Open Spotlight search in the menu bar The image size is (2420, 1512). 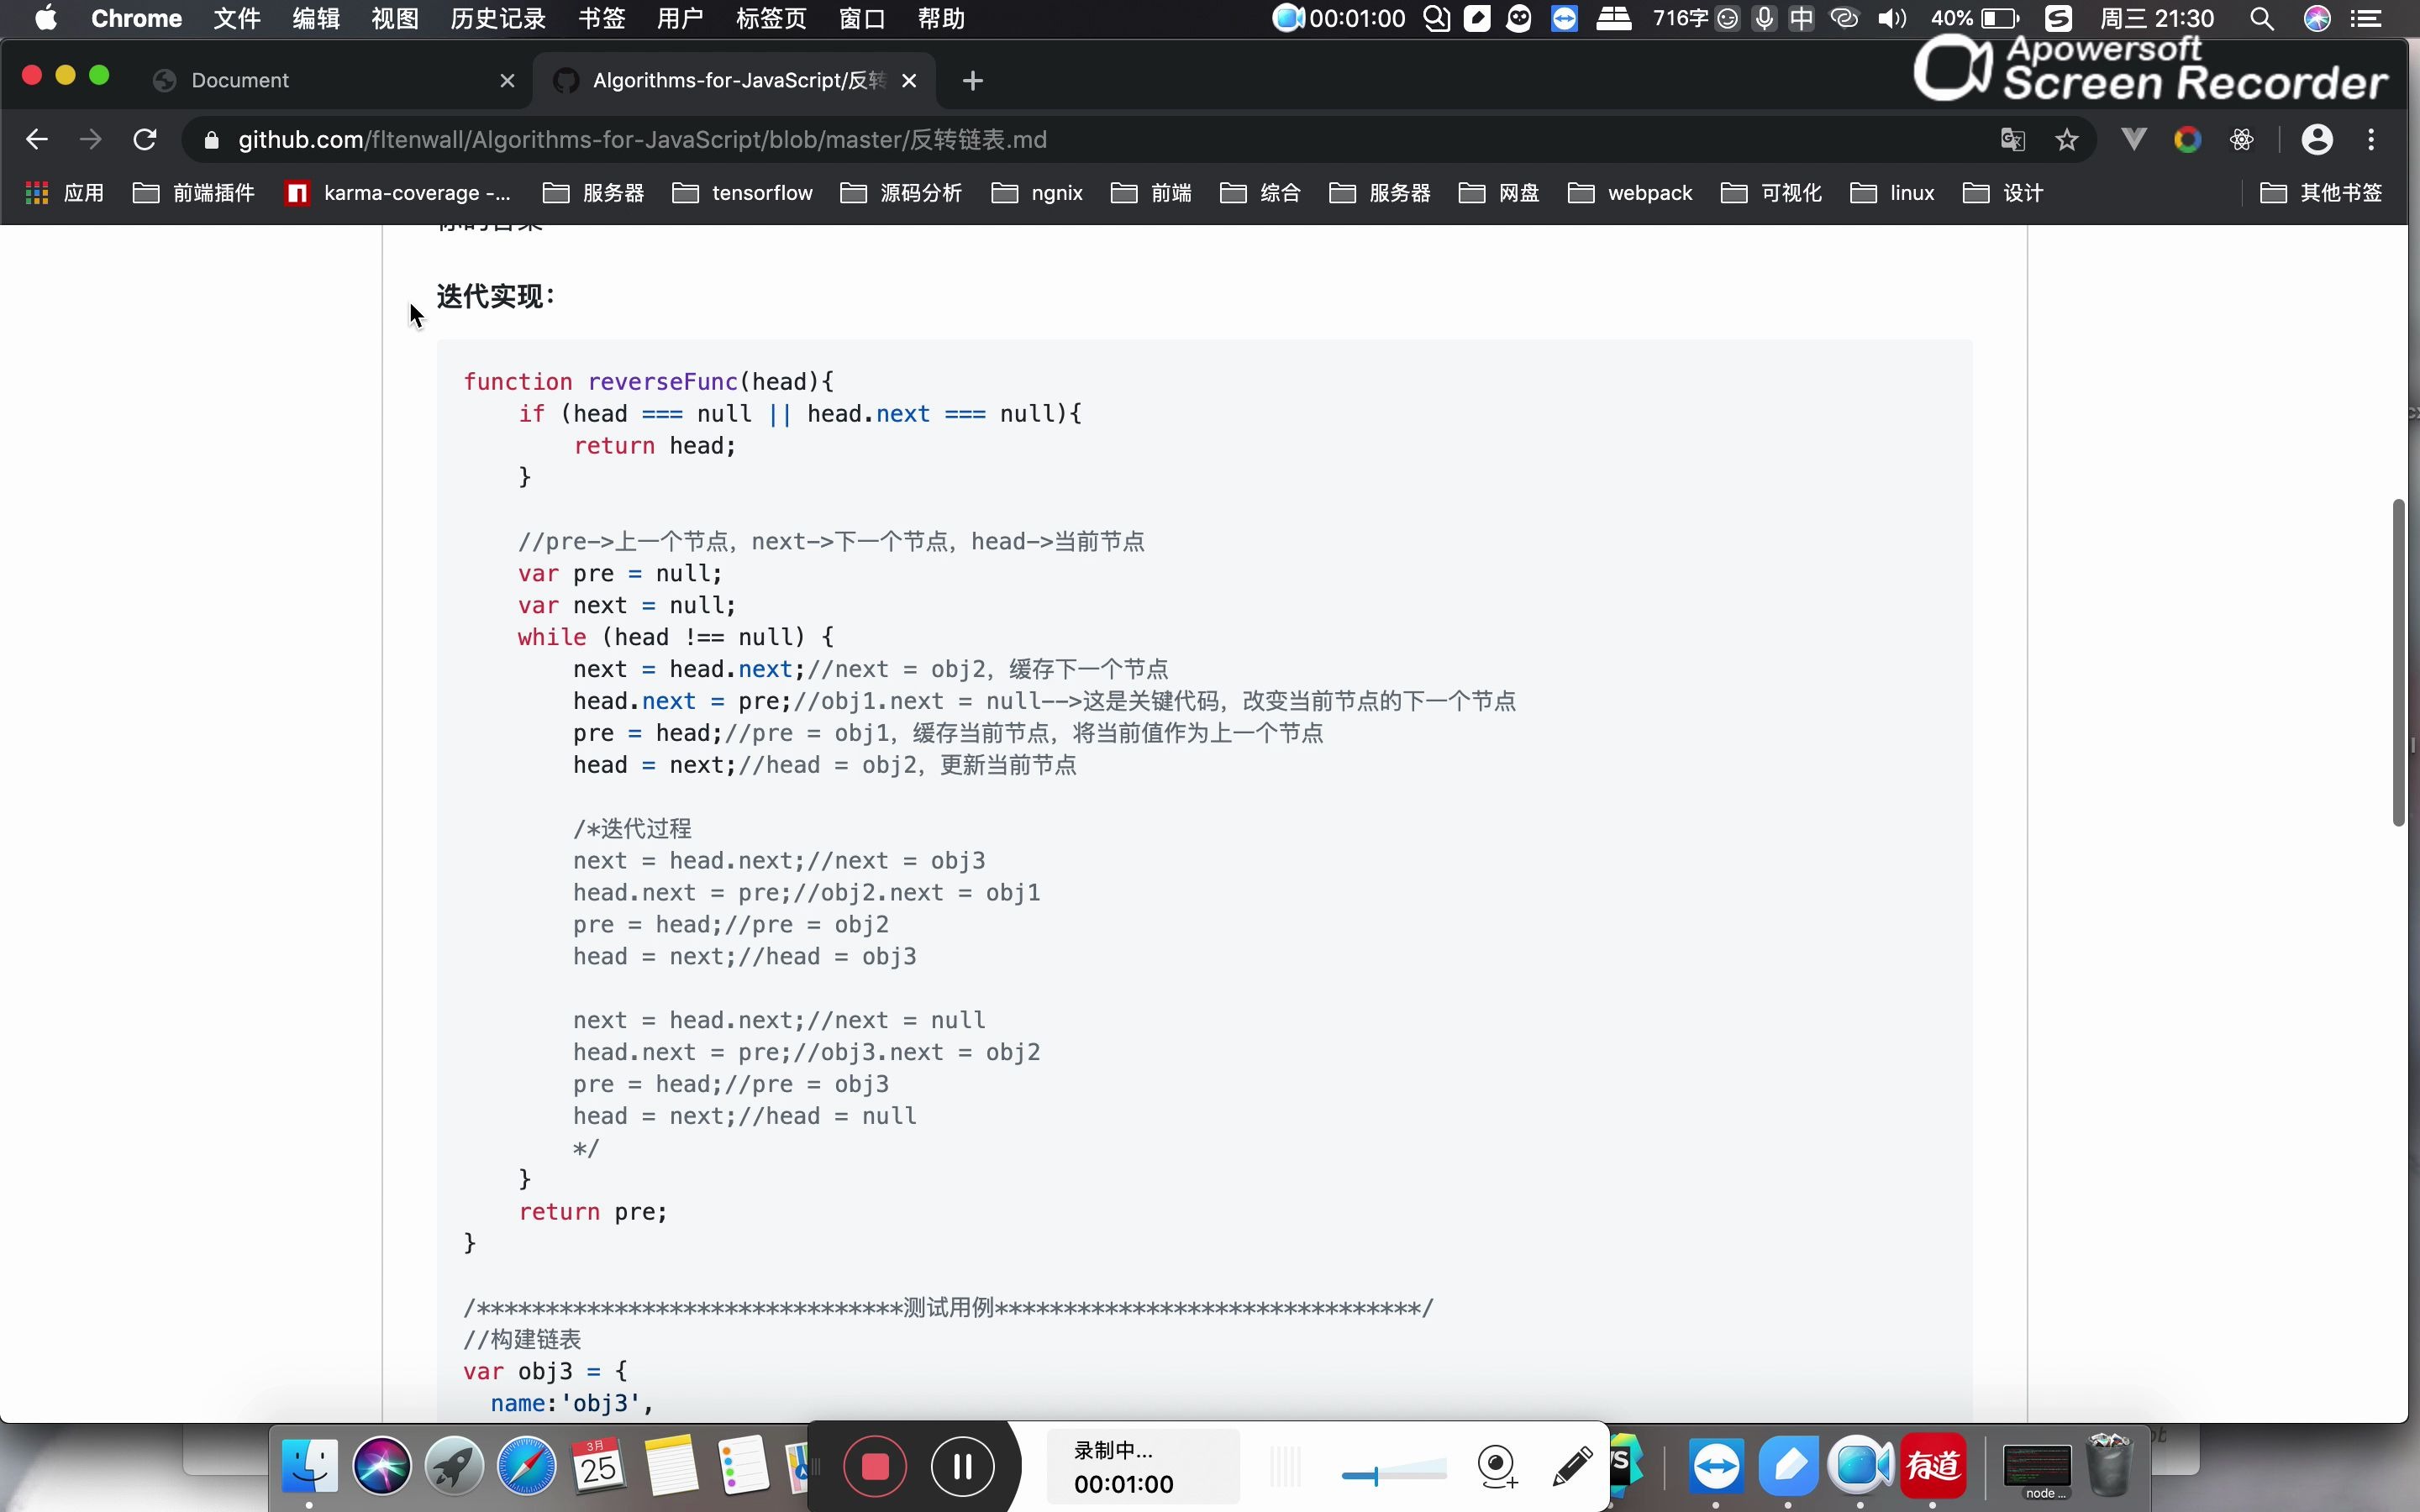[x=2262, y=19]
